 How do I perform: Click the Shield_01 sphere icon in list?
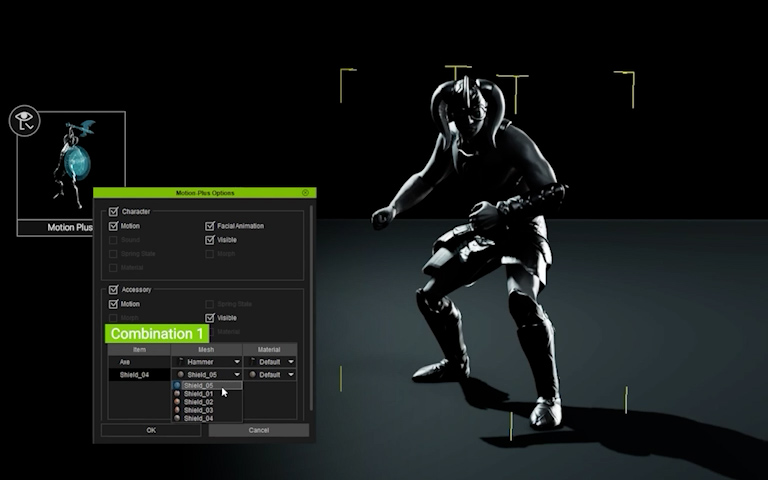178,394
